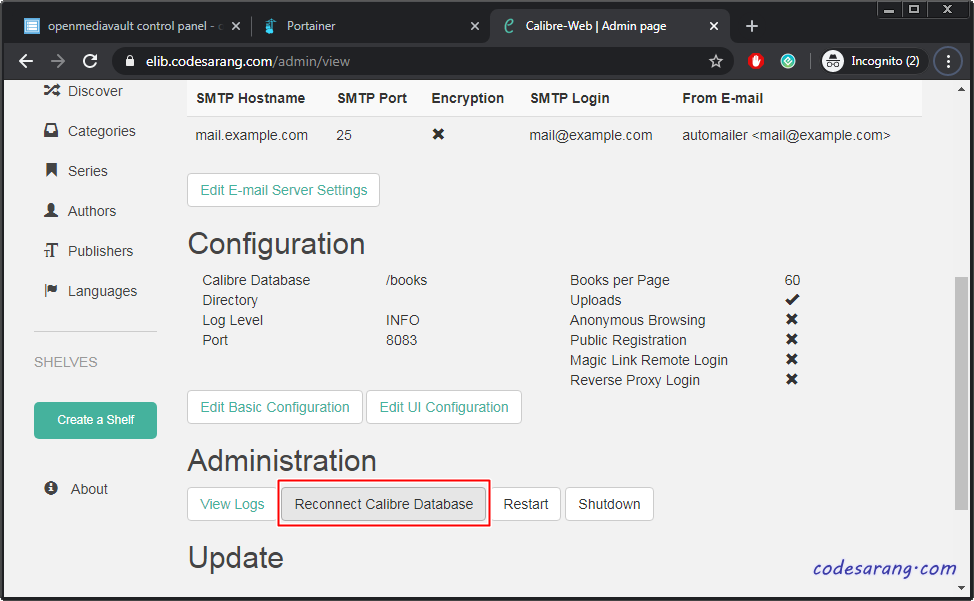Viewport: 974px width, 601px height.
Task: Go back to the previous page
Action: click(26, 61)
